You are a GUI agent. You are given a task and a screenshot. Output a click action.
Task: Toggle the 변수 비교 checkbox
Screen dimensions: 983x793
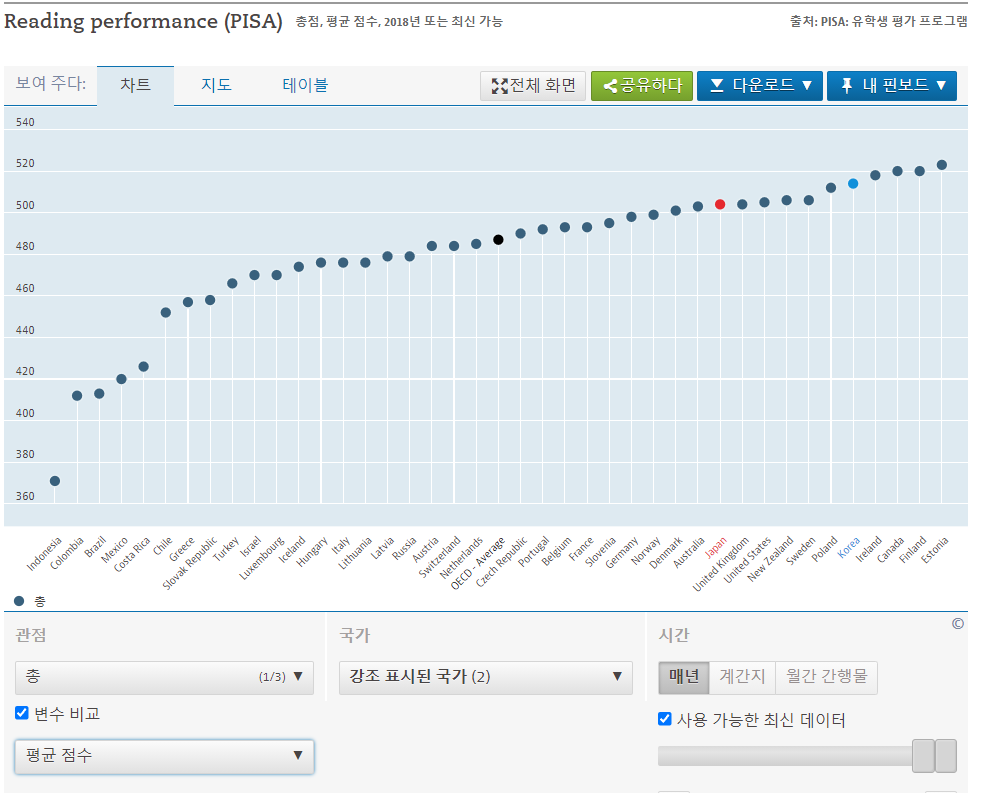click(x=22, y=713)
